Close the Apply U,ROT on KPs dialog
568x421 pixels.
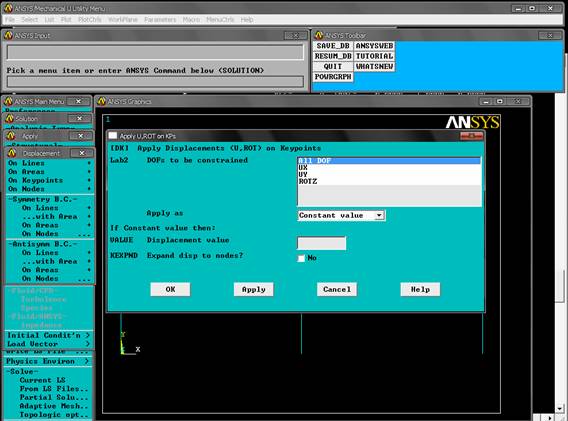coord(471,136)
